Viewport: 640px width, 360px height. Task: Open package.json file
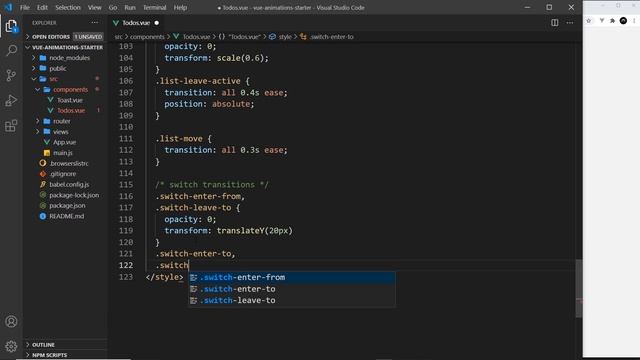coord(65,206)
